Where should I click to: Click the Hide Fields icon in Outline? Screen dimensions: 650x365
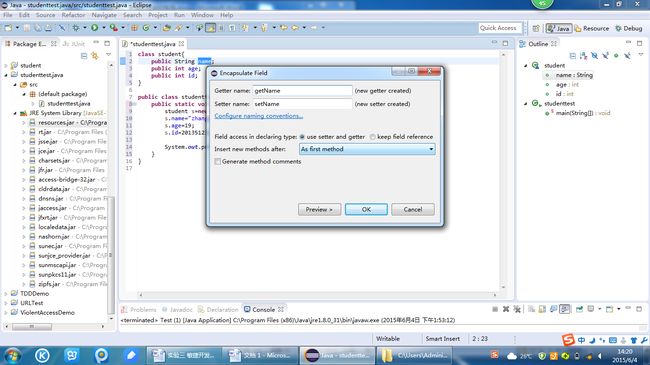[x=594, y=56]
